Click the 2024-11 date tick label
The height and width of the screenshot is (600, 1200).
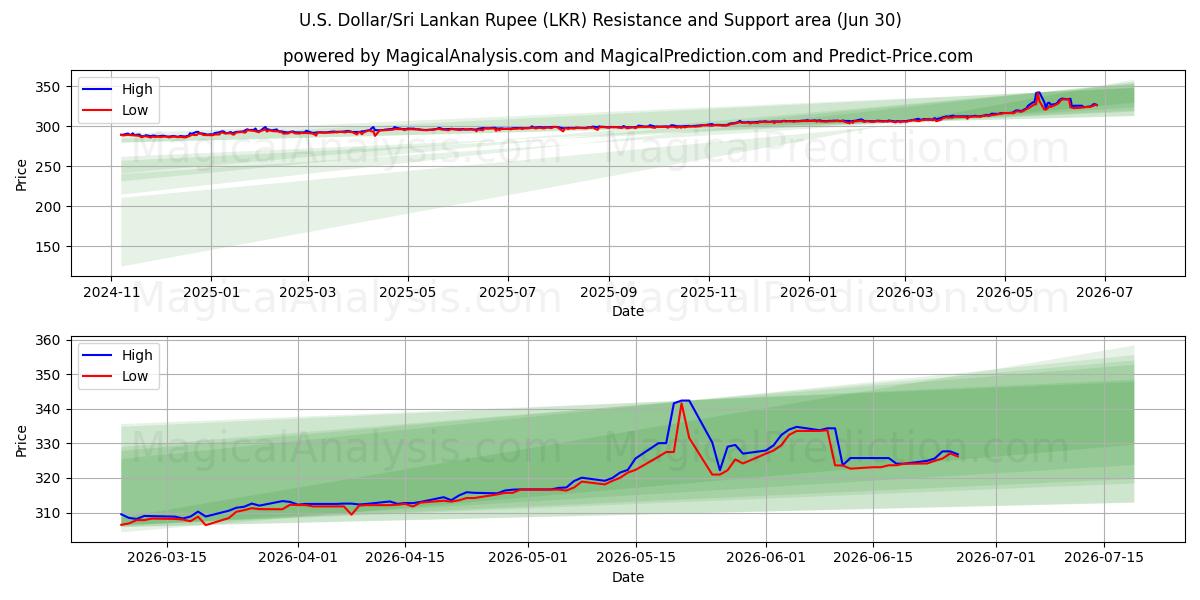pos(111,293)
